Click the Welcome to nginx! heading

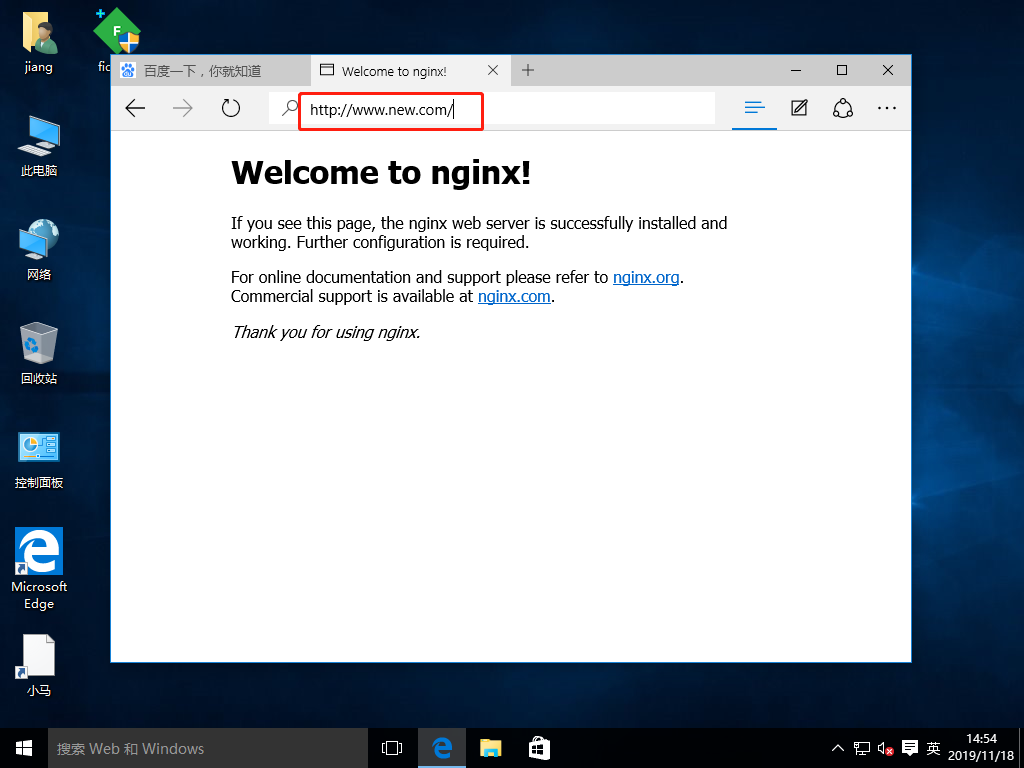[x=381, y=172]
